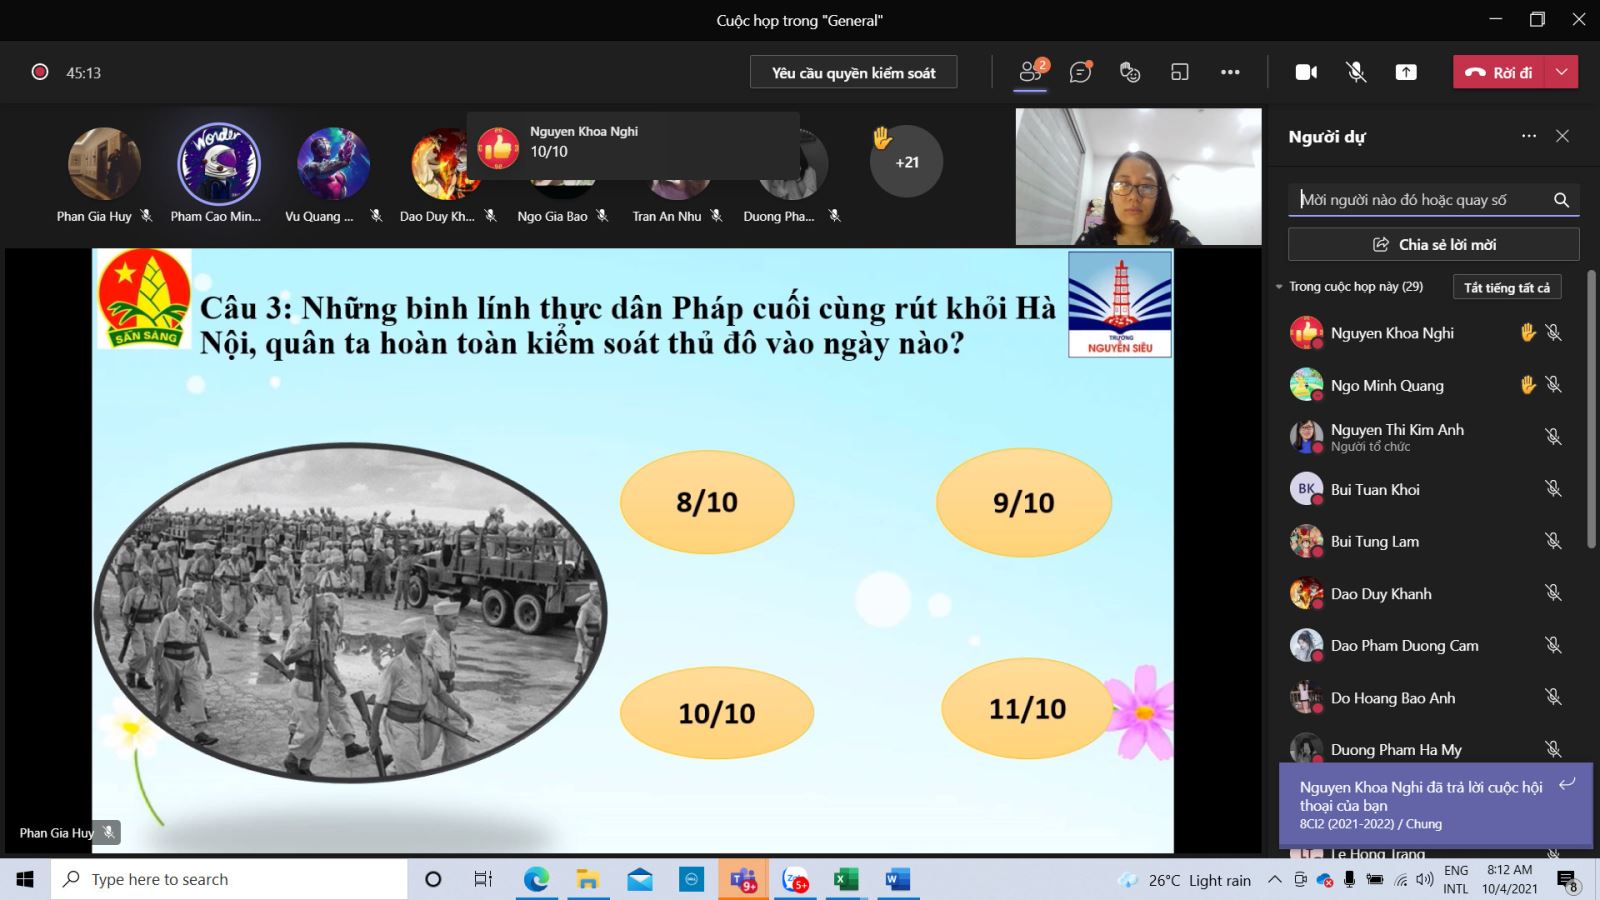
Task: Open the rooms icon in meeting toolbar
Action: click(x=1180, y=72)
